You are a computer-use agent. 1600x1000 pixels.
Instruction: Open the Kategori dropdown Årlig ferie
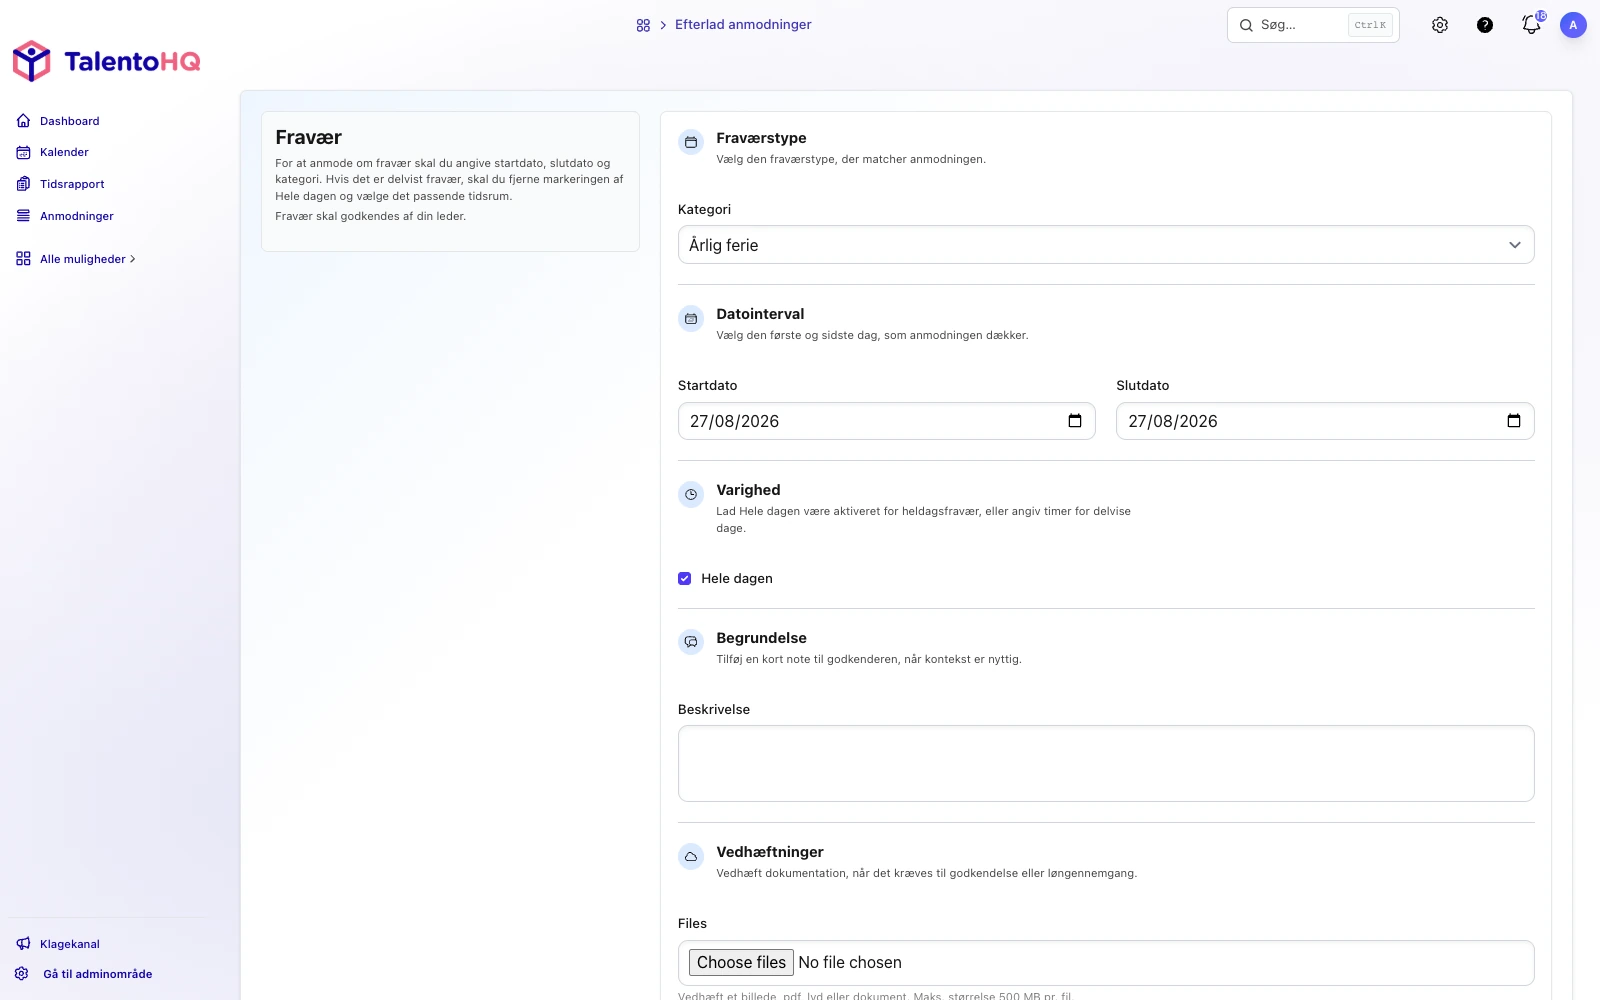1106,245
